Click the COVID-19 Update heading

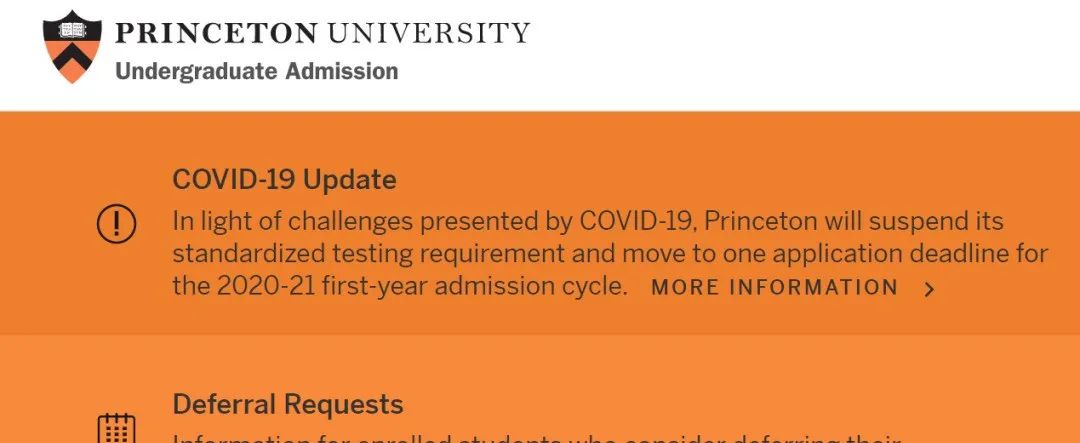tap(284, 180)
